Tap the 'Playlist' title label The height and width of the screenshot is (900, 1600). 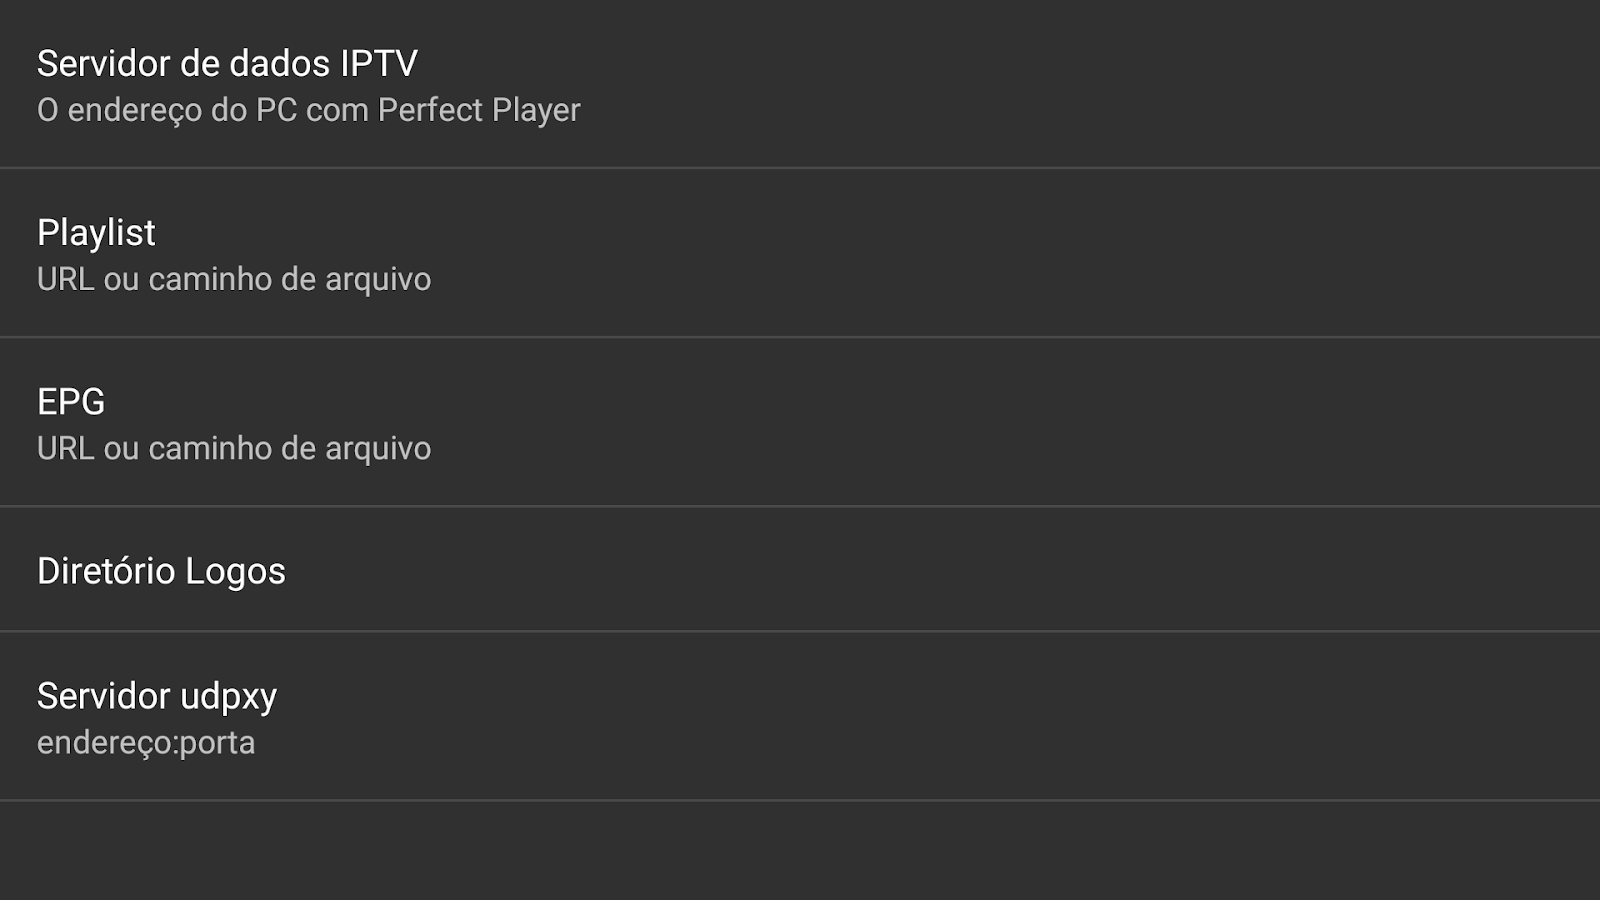[96, 233]
